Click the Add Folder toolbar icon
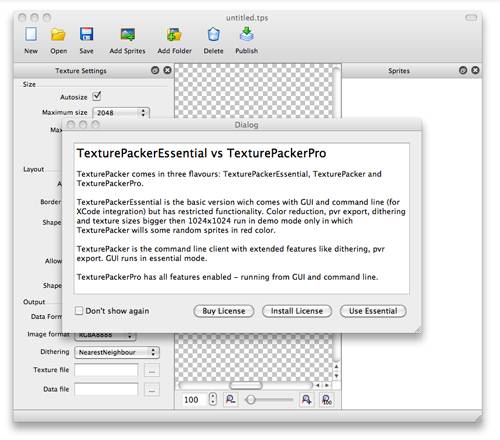 point(174,34)
